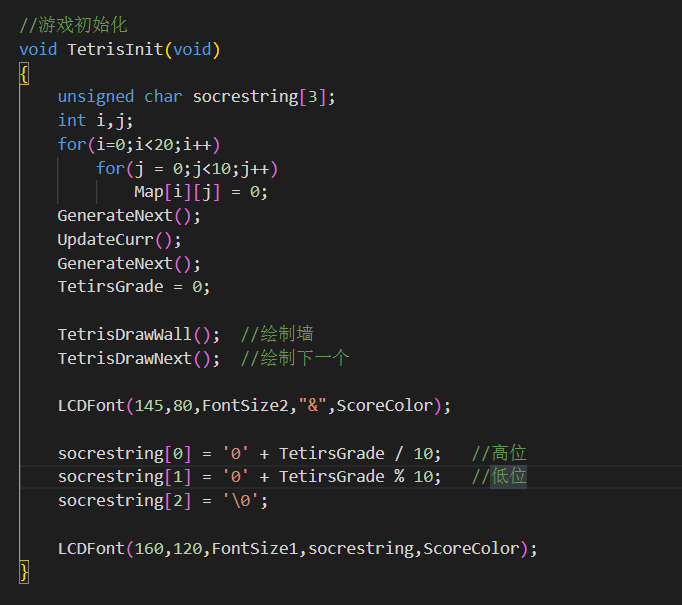Viewport: 682px width, 605px height.
Task: Click the function name 'TetrisInit'
Action: click(x=115, y=49)
